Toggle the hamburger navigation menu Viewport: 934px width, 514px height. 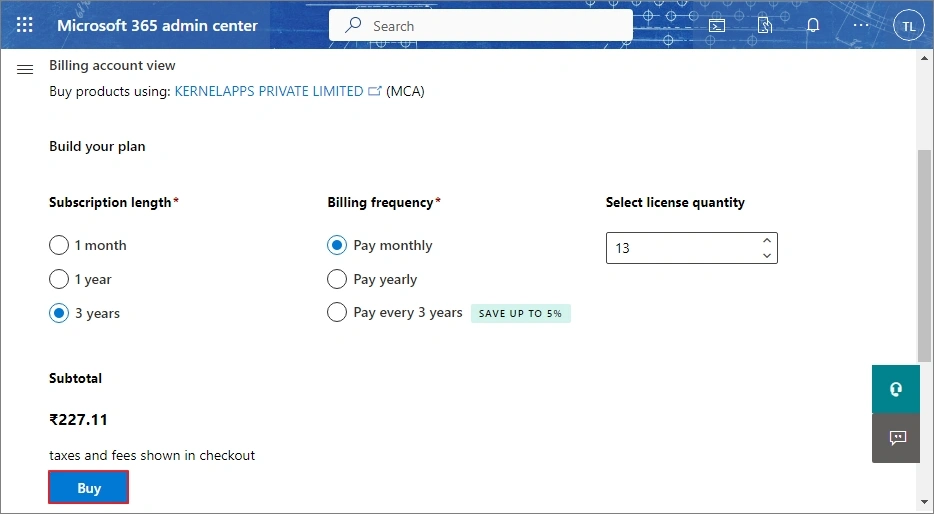(25, 70)
